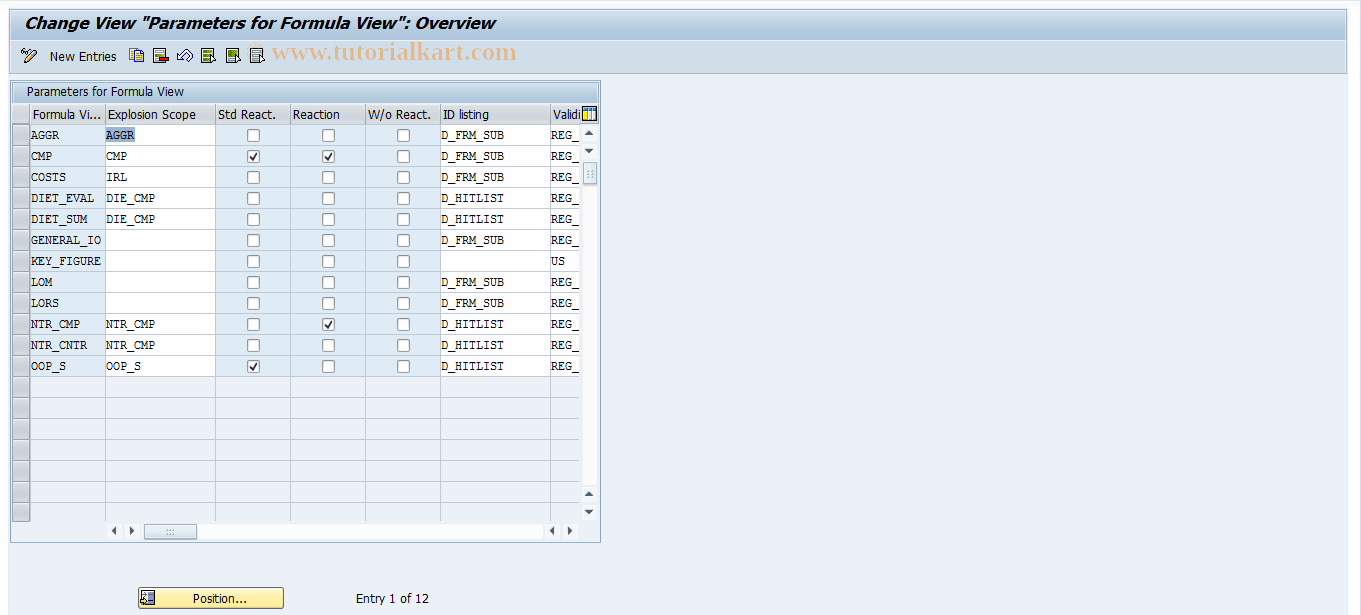Click the COSTS formula view cell
The image size is (1361, 615).
click(67, 177)
